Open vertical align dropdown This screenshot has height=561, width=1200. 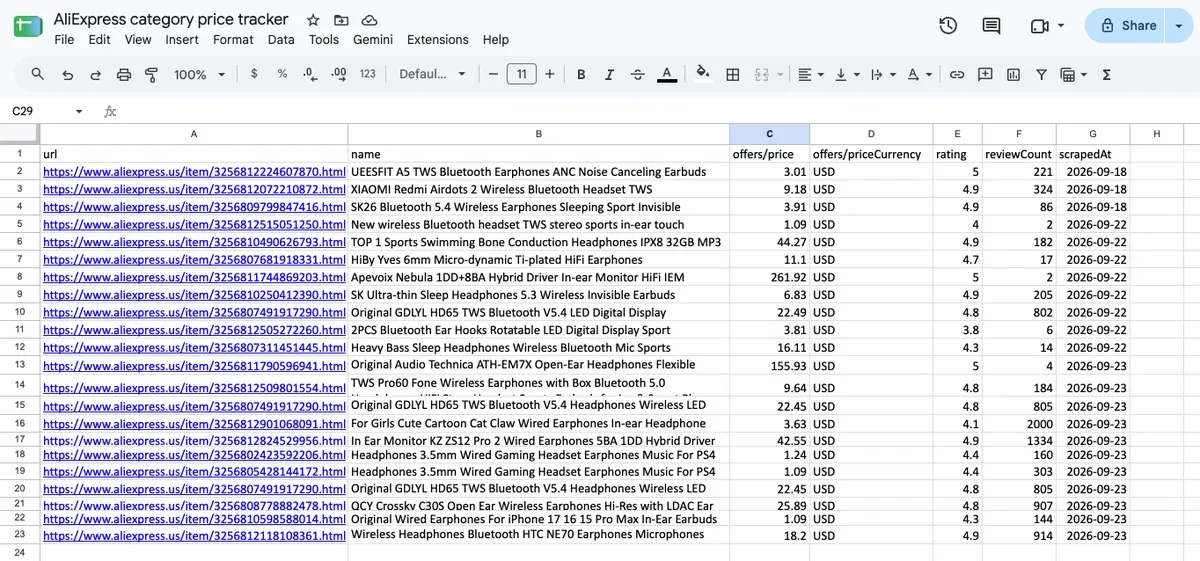[x=846, y=74]
